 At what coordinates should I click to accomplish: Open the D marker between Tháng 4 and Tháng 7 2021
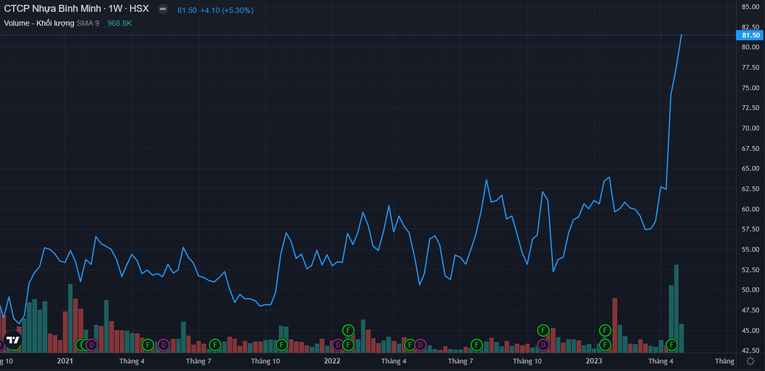(163, 345)
